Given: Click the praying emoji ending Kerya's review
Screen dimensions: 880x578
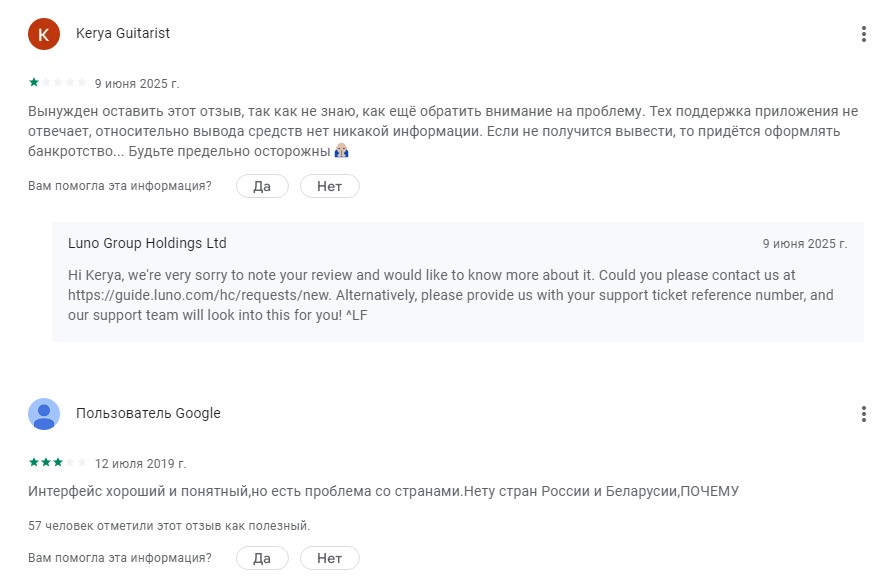Looking at the screenshot, I should [341, 152].
